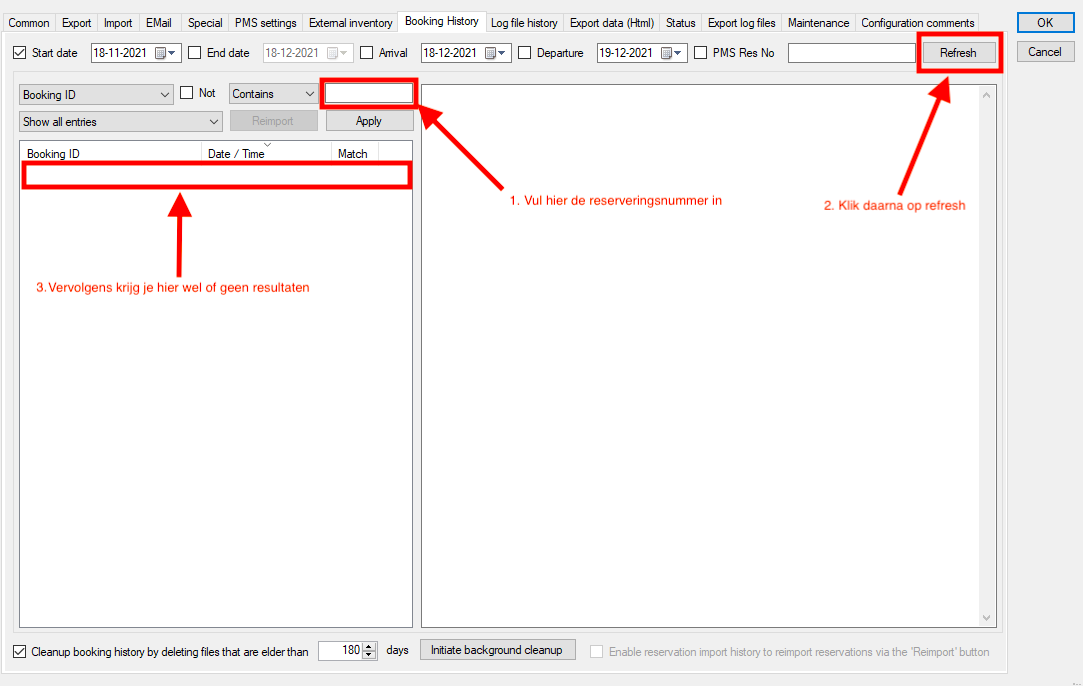Go to Export log files tab
The width and height of the screenshot is (1083, 686).
[742, 23]
